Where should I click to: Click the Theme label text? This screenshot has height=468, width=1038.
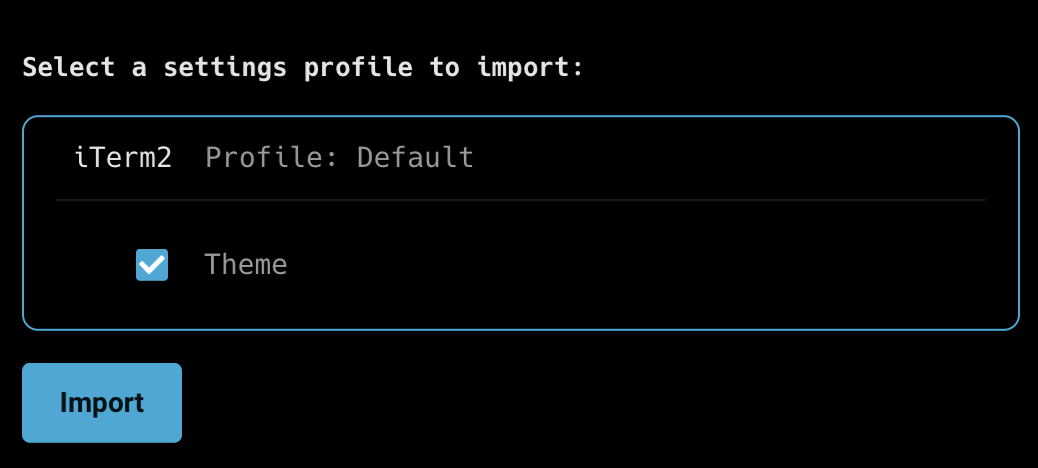[245, 265]
